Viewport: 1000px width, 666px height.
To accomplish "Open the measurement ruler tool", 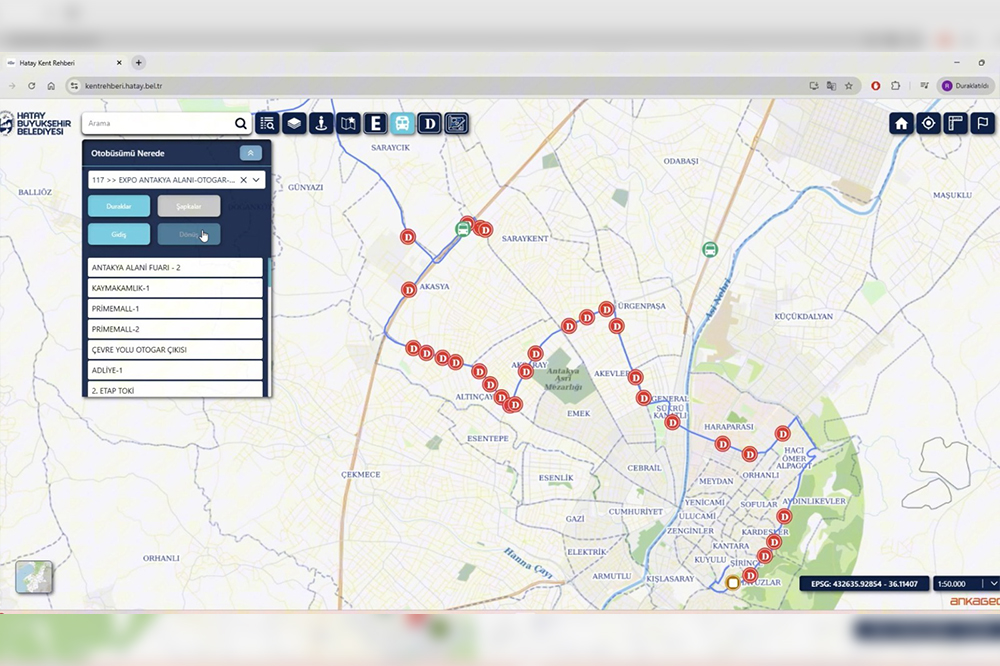I will click(956, 123).
